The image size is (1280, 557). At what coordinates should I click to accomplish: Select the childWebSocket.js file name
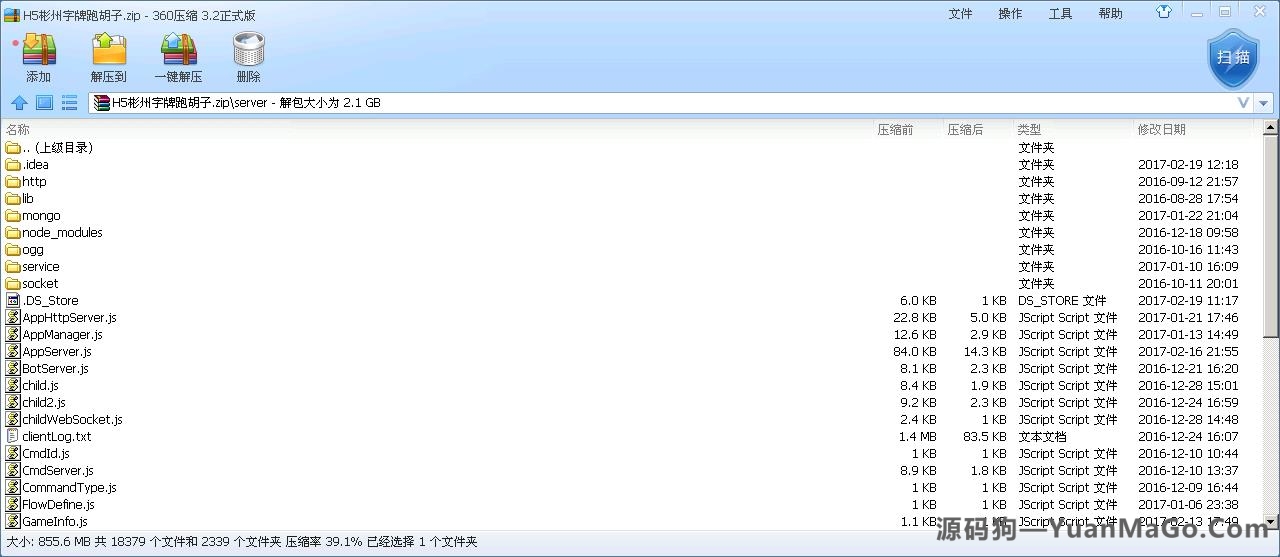coord(72,419)
